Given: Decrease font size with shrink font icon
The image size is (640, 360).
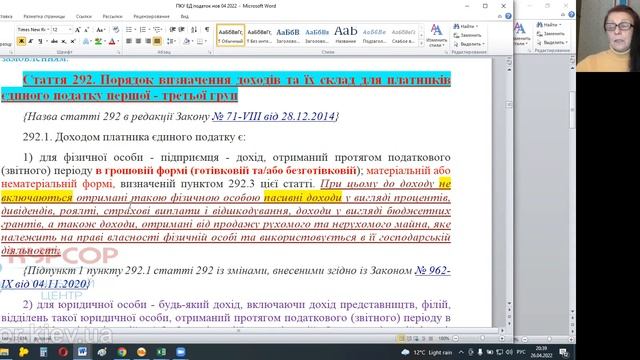Looking at the screenshot, I should click(87, 30).
